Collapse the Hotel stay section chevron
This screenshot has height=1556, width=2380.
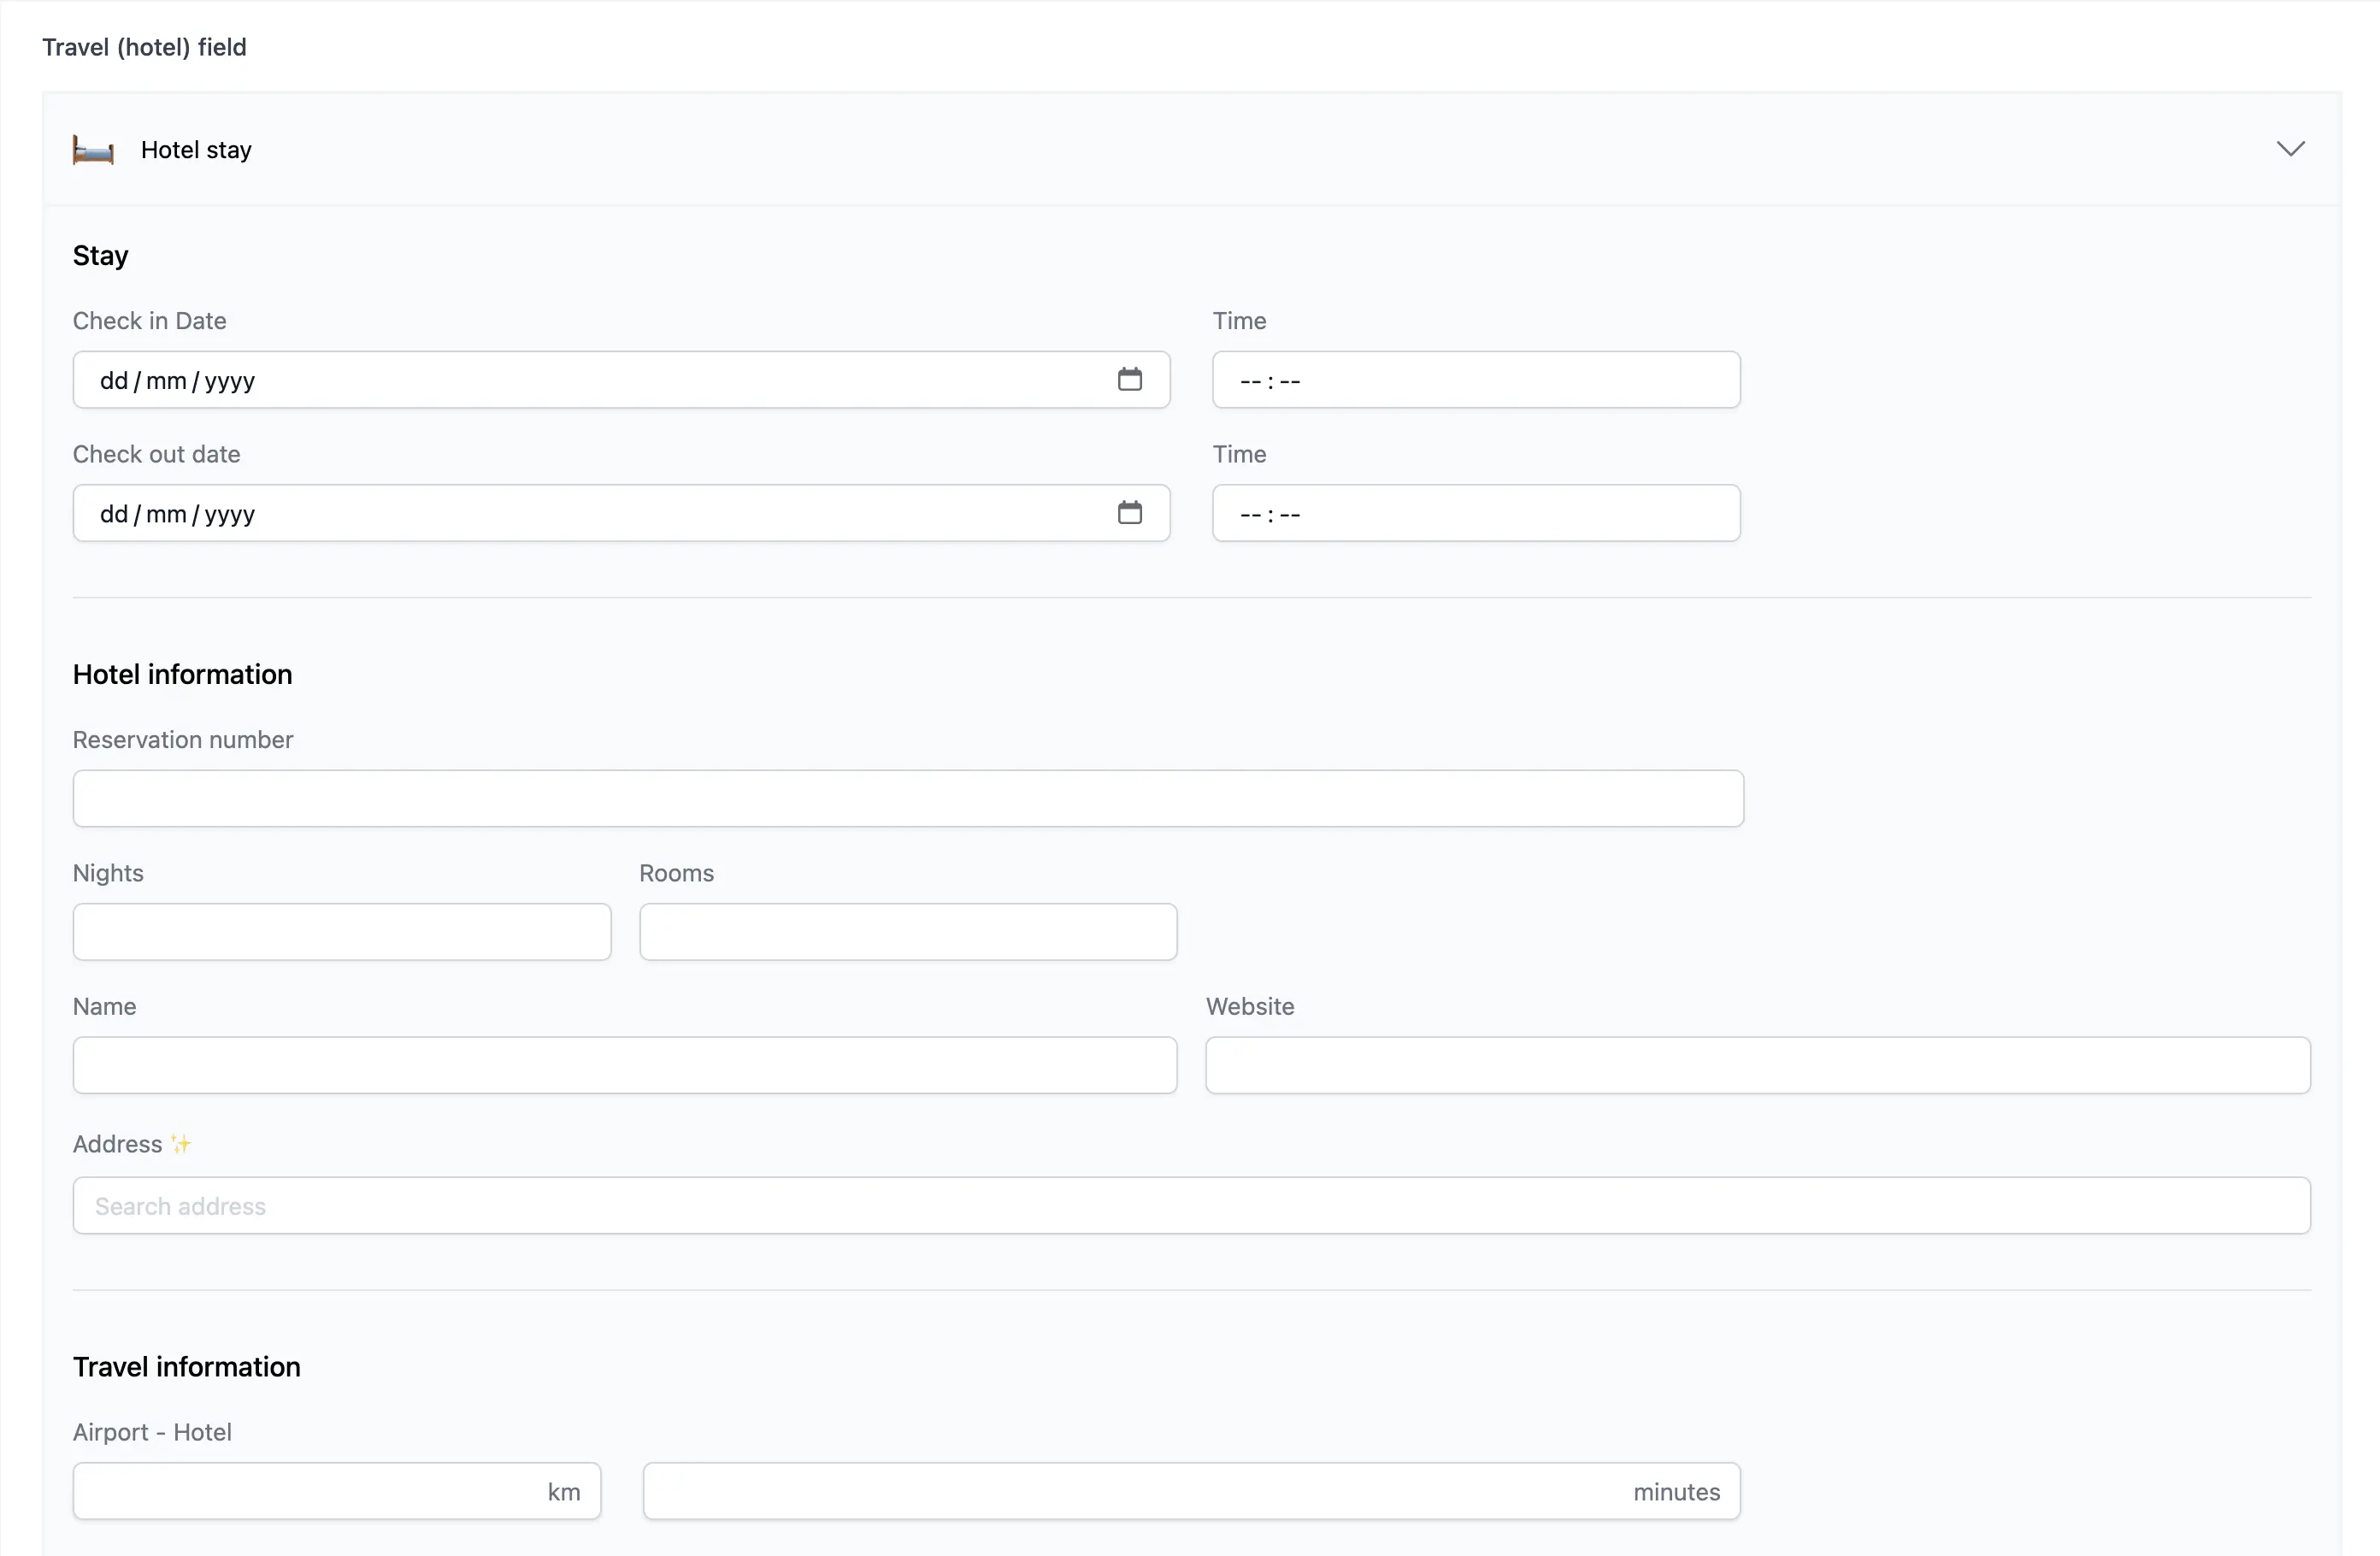pos(2290,149)
